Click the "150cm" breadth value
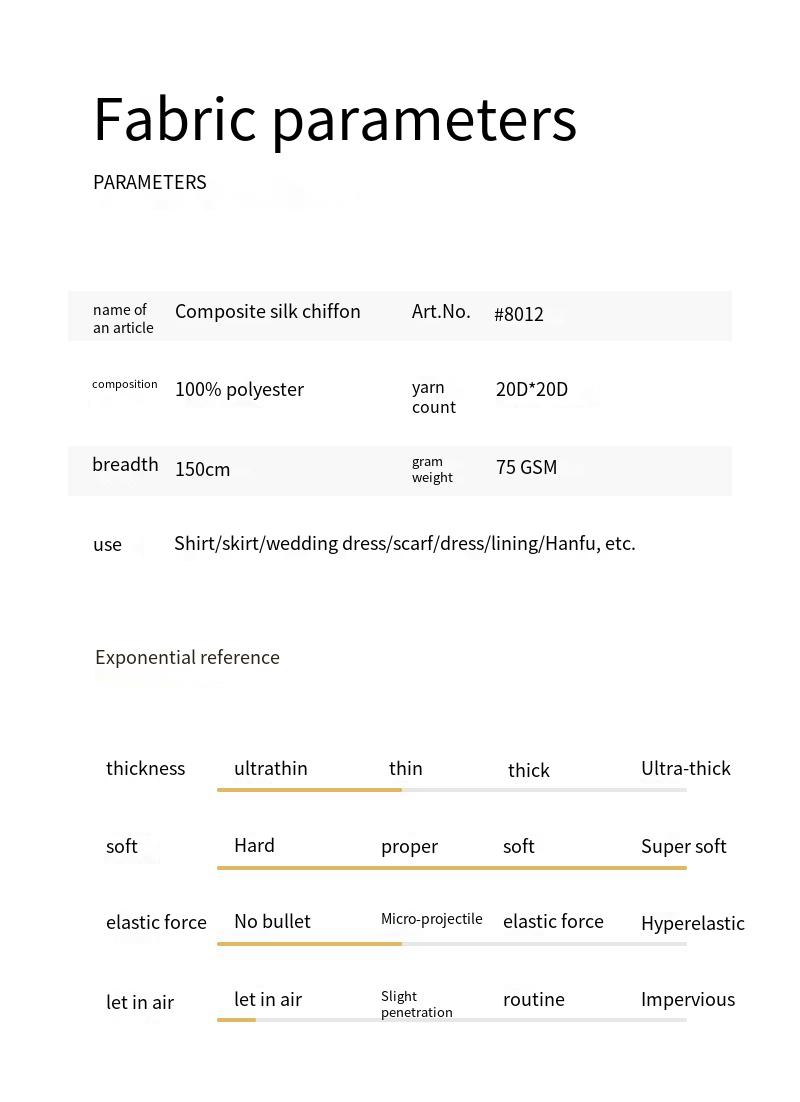The width and height of the screenshot is (800, 1102). [202, 469]
